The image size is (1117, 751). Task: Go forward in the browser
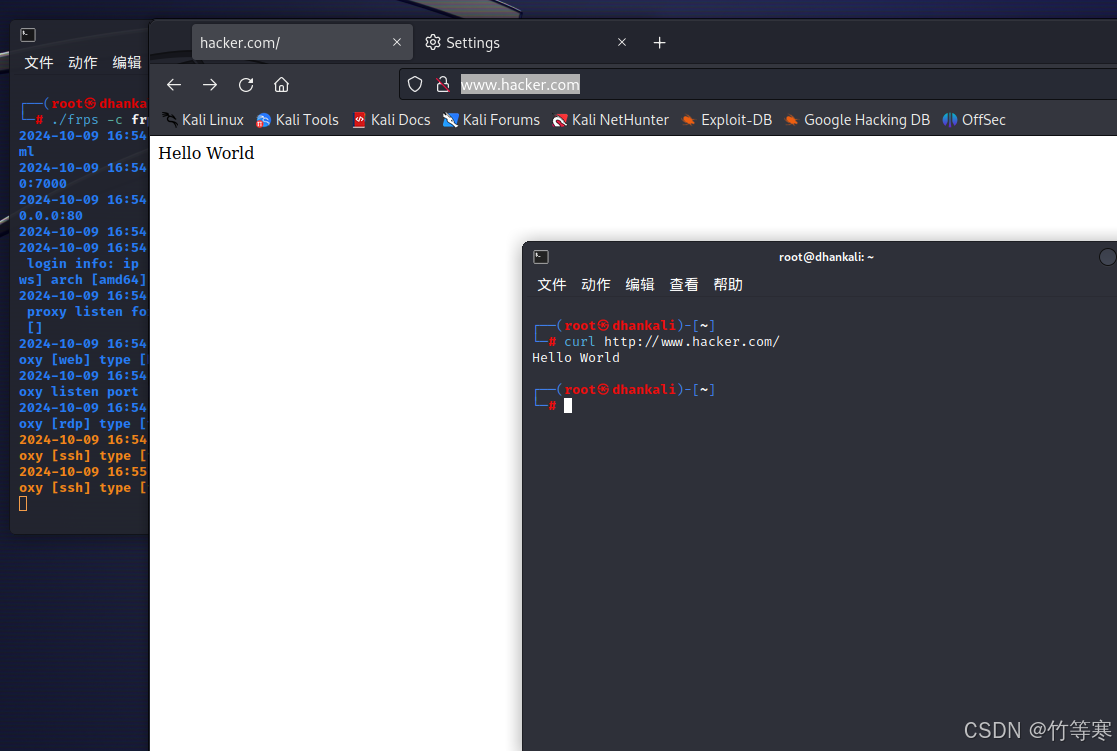(x=209, y=85)
